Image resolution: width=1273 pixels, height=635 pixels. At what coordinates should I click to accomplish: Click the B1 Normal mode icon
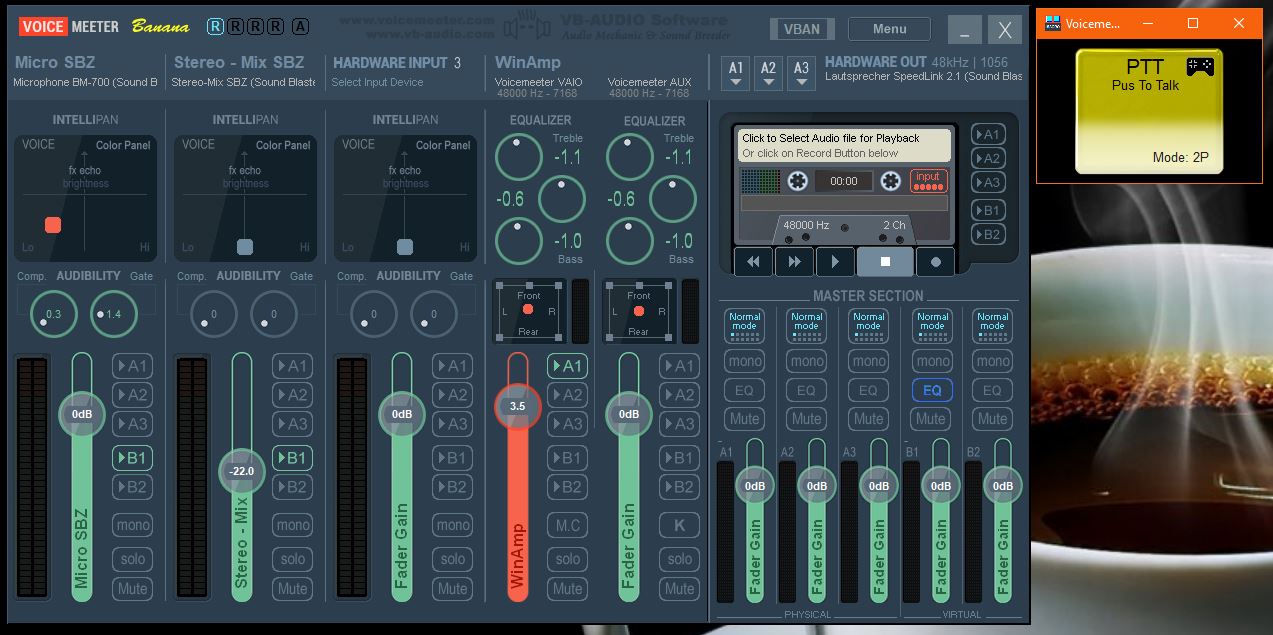(932, 326)
